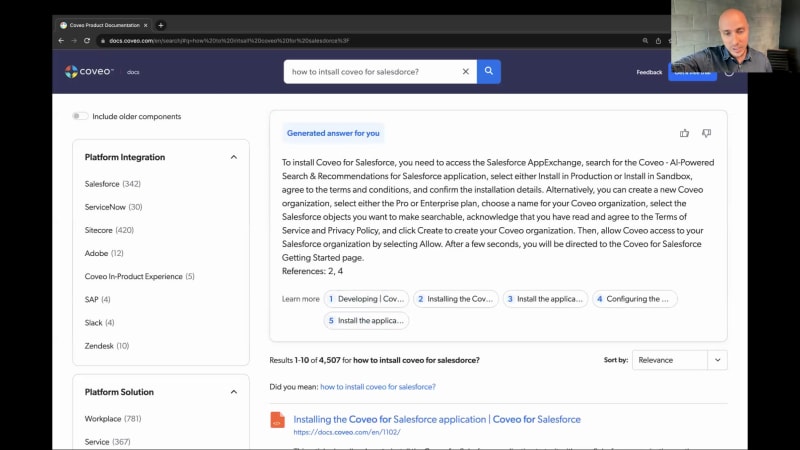Screen dimensions: 800x450
Task: Click the orange document icon of the first result
Action: click(x=277, y=419)
